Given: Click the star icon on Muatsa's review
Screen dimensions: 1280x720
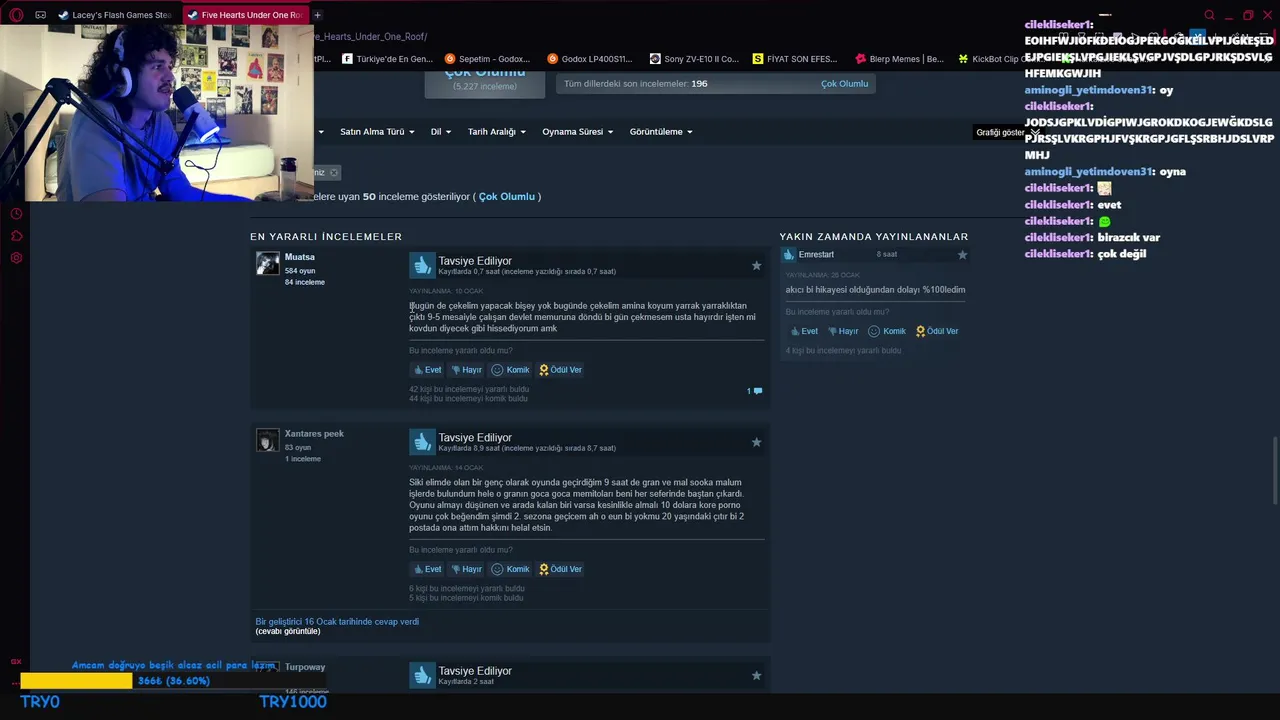Looking at the screenshot, I should pyautogui.click(x=756, y=266).
